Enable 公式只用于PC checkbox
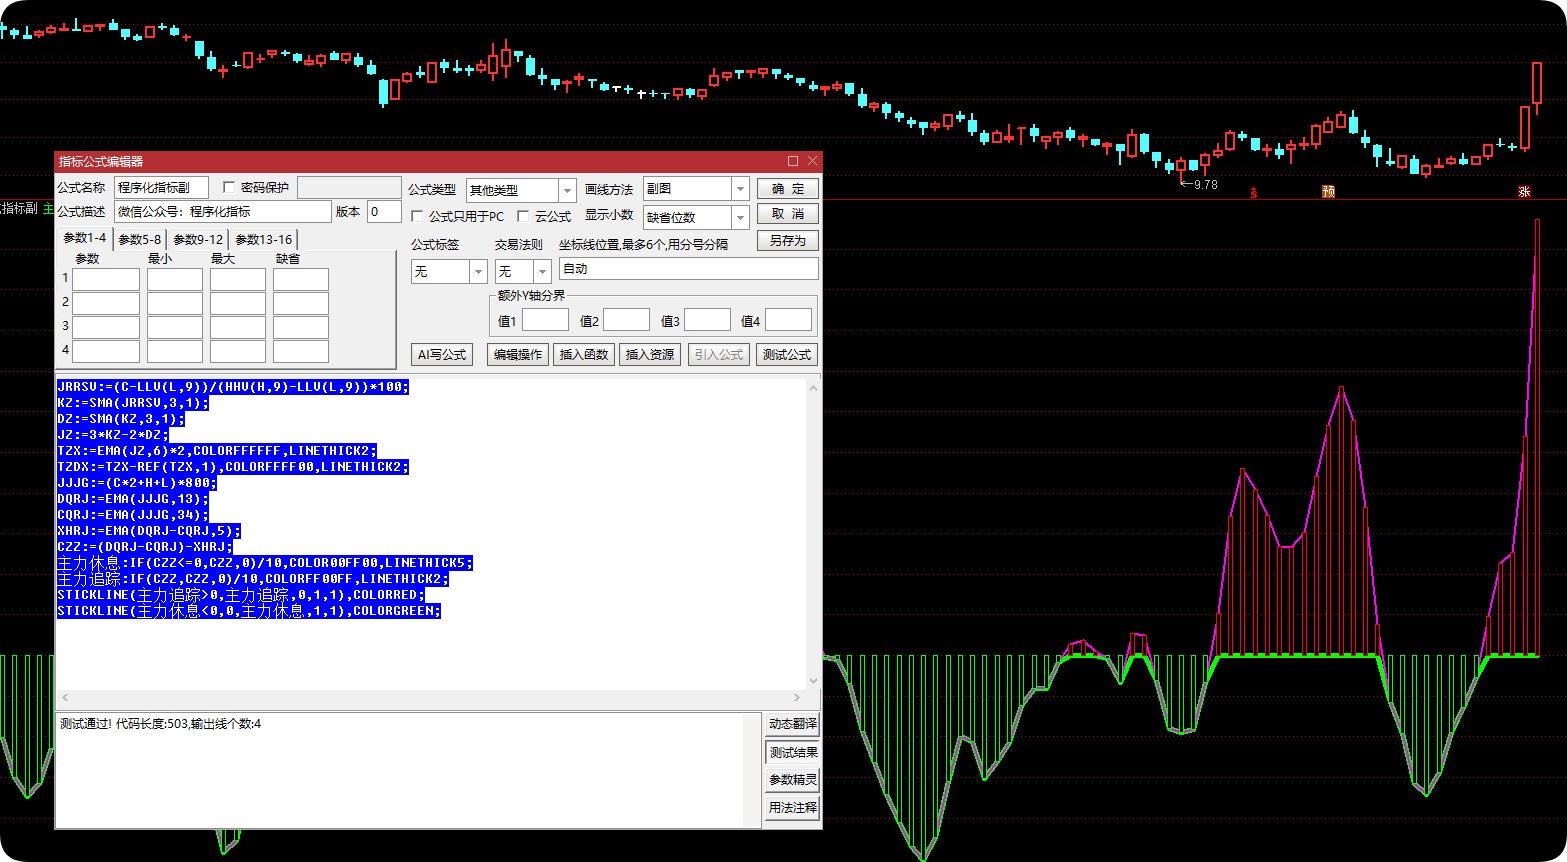Screen dimensions: 1567x862 [417, 216]
